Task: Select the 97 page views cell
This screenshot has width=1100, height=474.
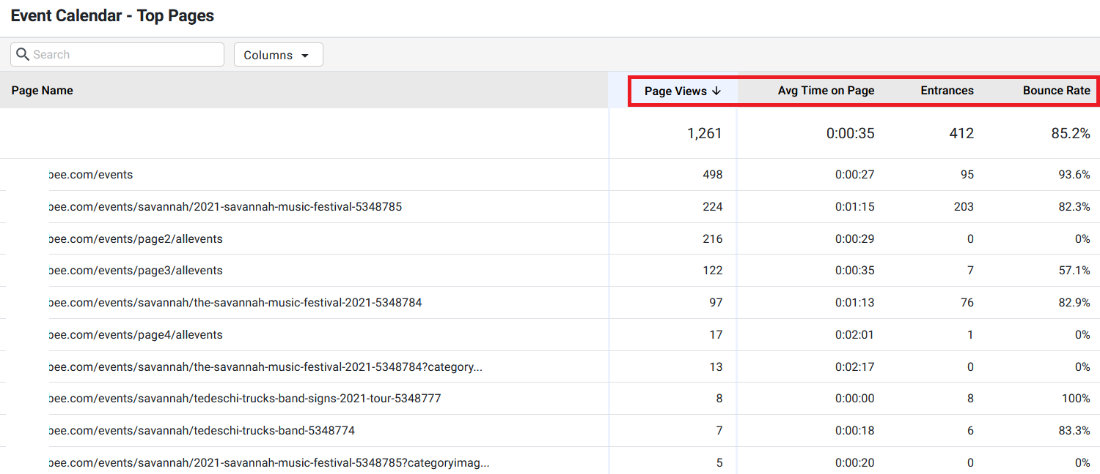Action: [x=716, y=303]
